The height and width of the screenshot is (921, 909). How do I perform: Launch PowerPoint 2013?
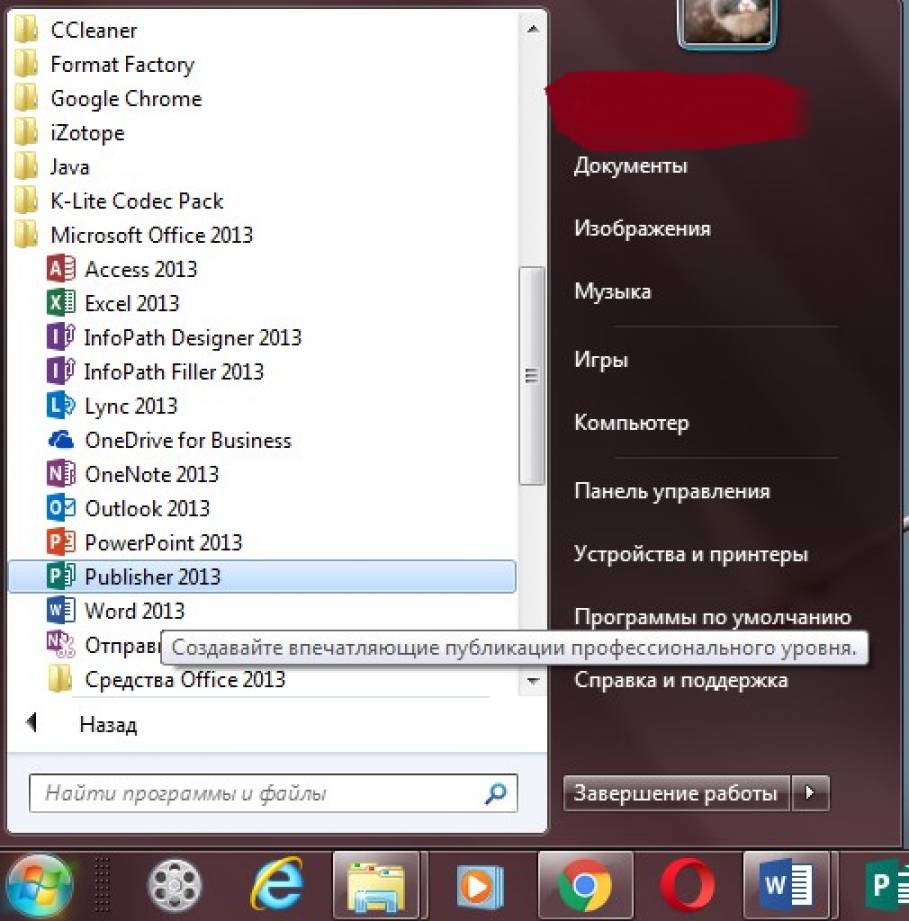pos(163,542)
